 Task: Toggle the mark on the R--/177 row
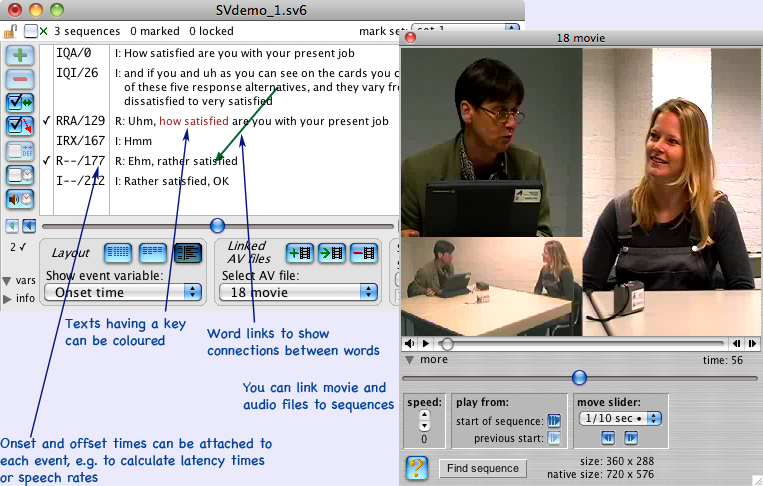click(x=46, y=161)
